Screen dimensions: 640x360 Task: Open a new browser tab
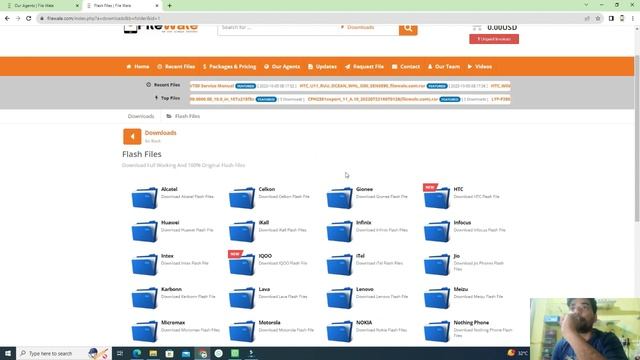[x=169, y=6]
